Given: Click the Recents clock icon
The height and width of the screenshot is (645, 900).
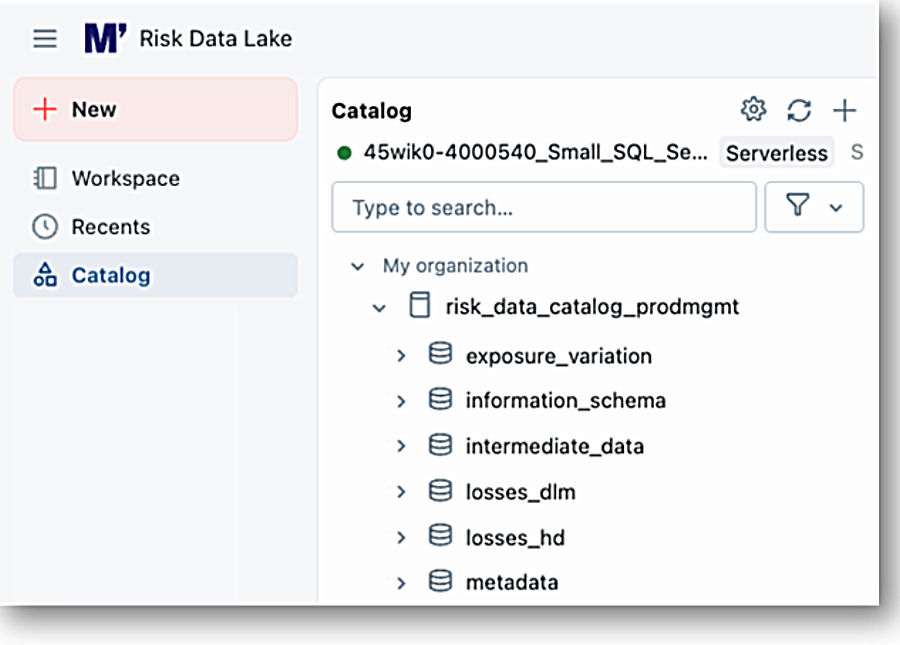Looking at the screenshot, I should click(x=45, y=227).
